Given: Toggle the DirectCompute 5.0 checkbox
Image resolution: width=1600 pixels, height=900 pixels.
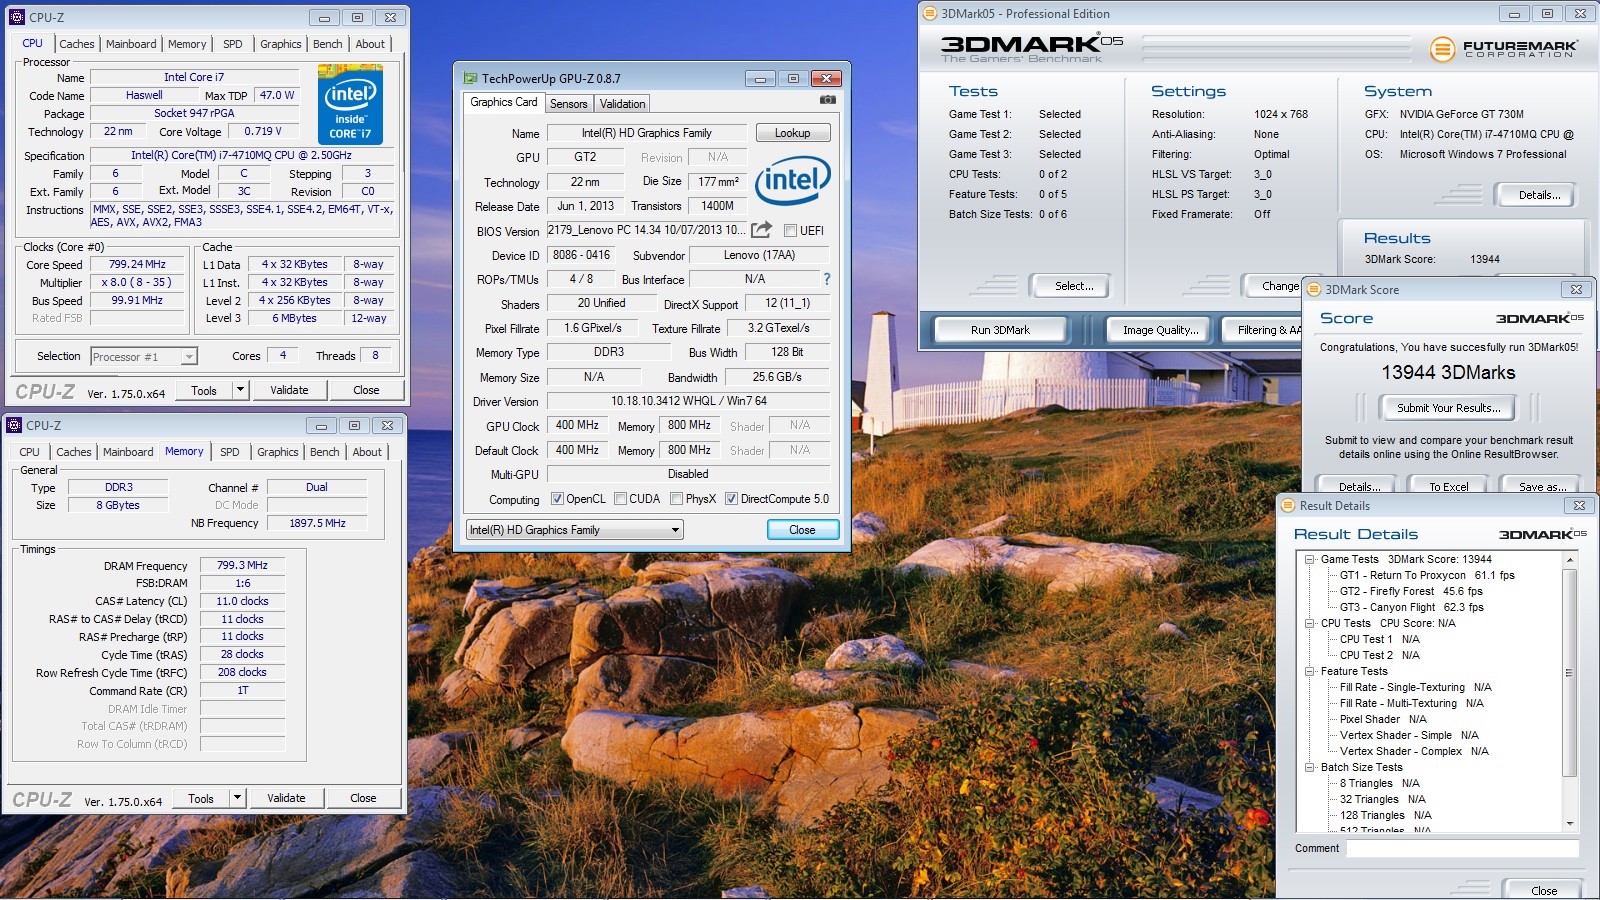Looking at the screenshot, I should [732, 499].
